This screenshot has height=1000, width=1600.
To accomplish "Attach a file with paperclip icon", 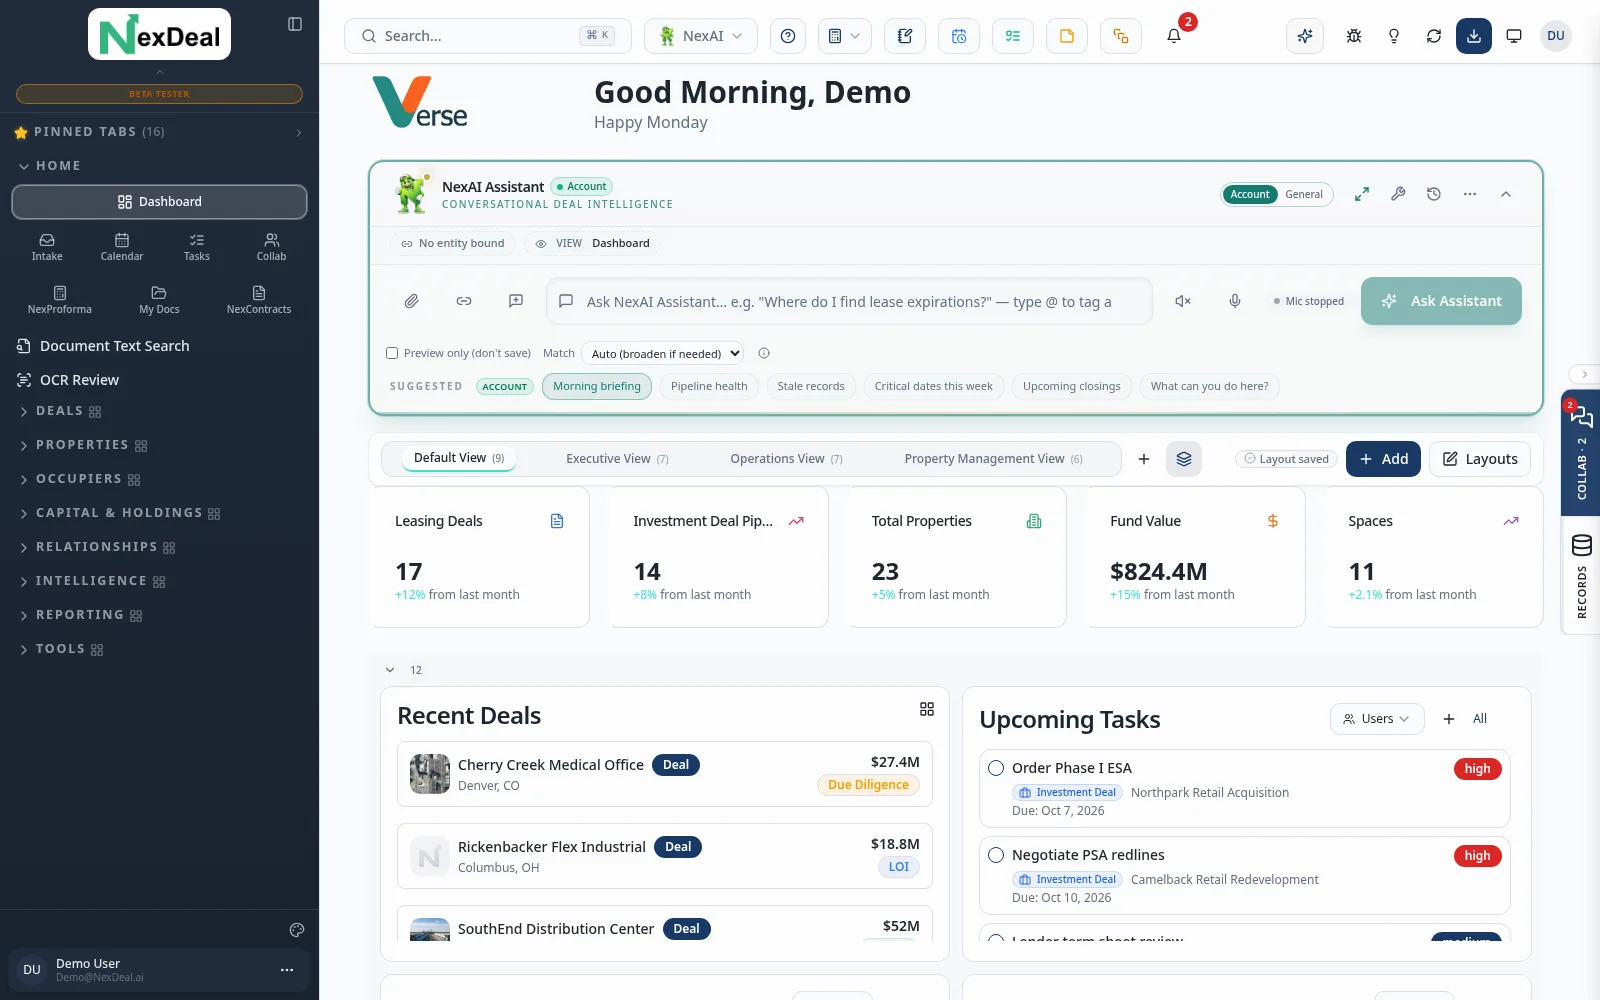I will tap(411, 301).
